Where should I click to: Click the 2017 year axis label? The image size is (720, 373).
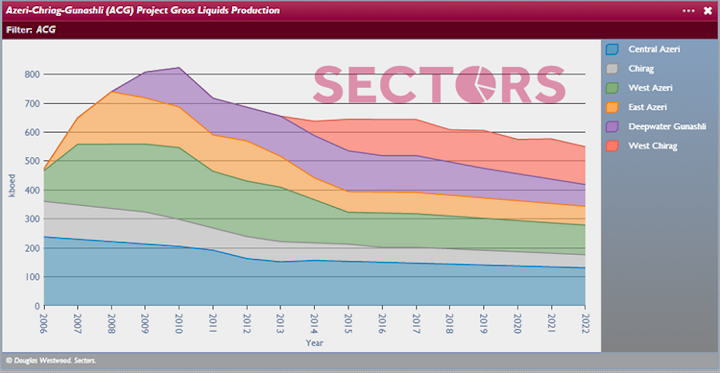pyautogui.click(x=416, y=323)
